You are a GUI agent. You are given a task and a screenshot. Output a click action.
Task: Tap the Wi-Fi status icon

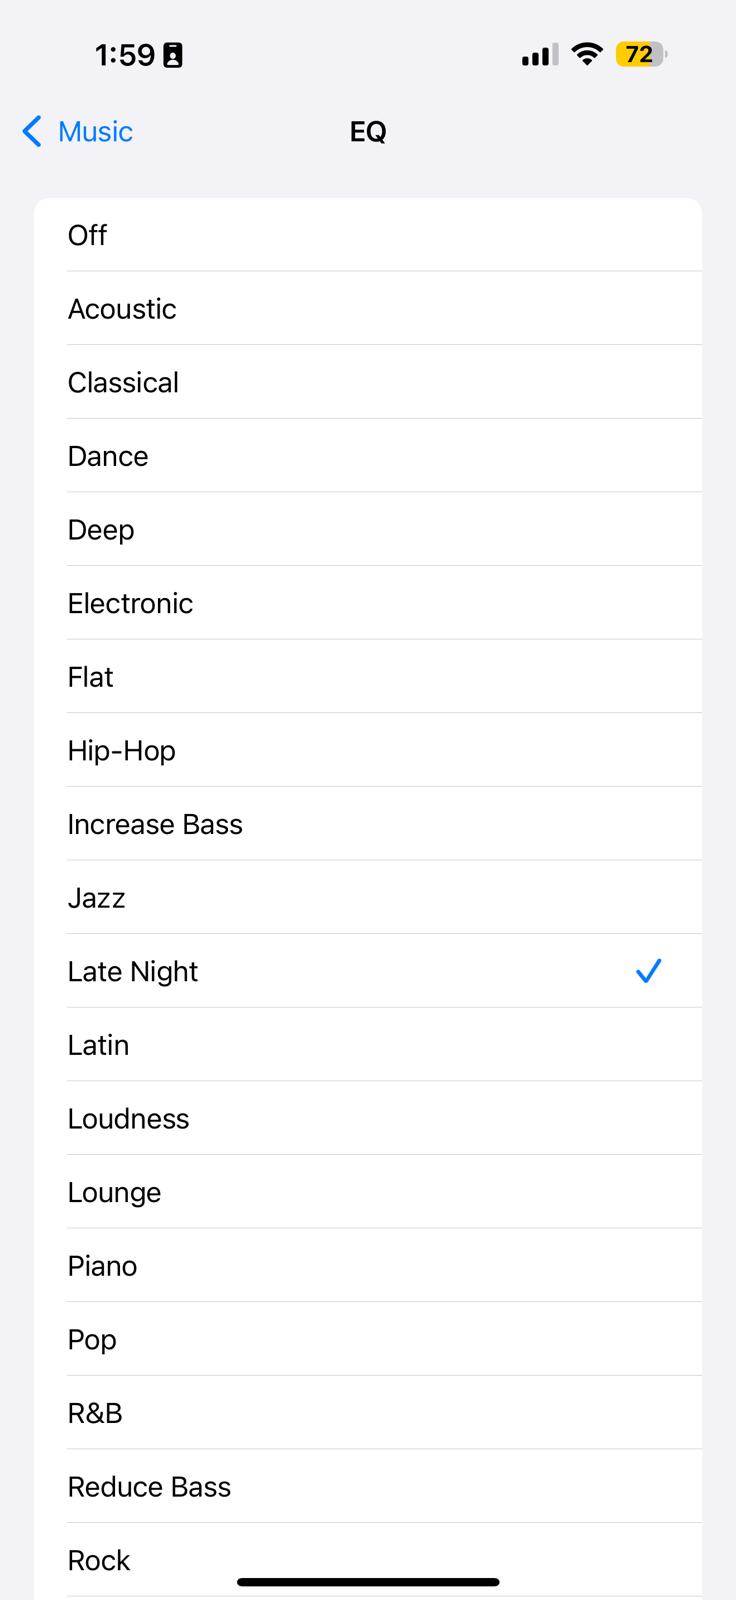coord(587,54)
